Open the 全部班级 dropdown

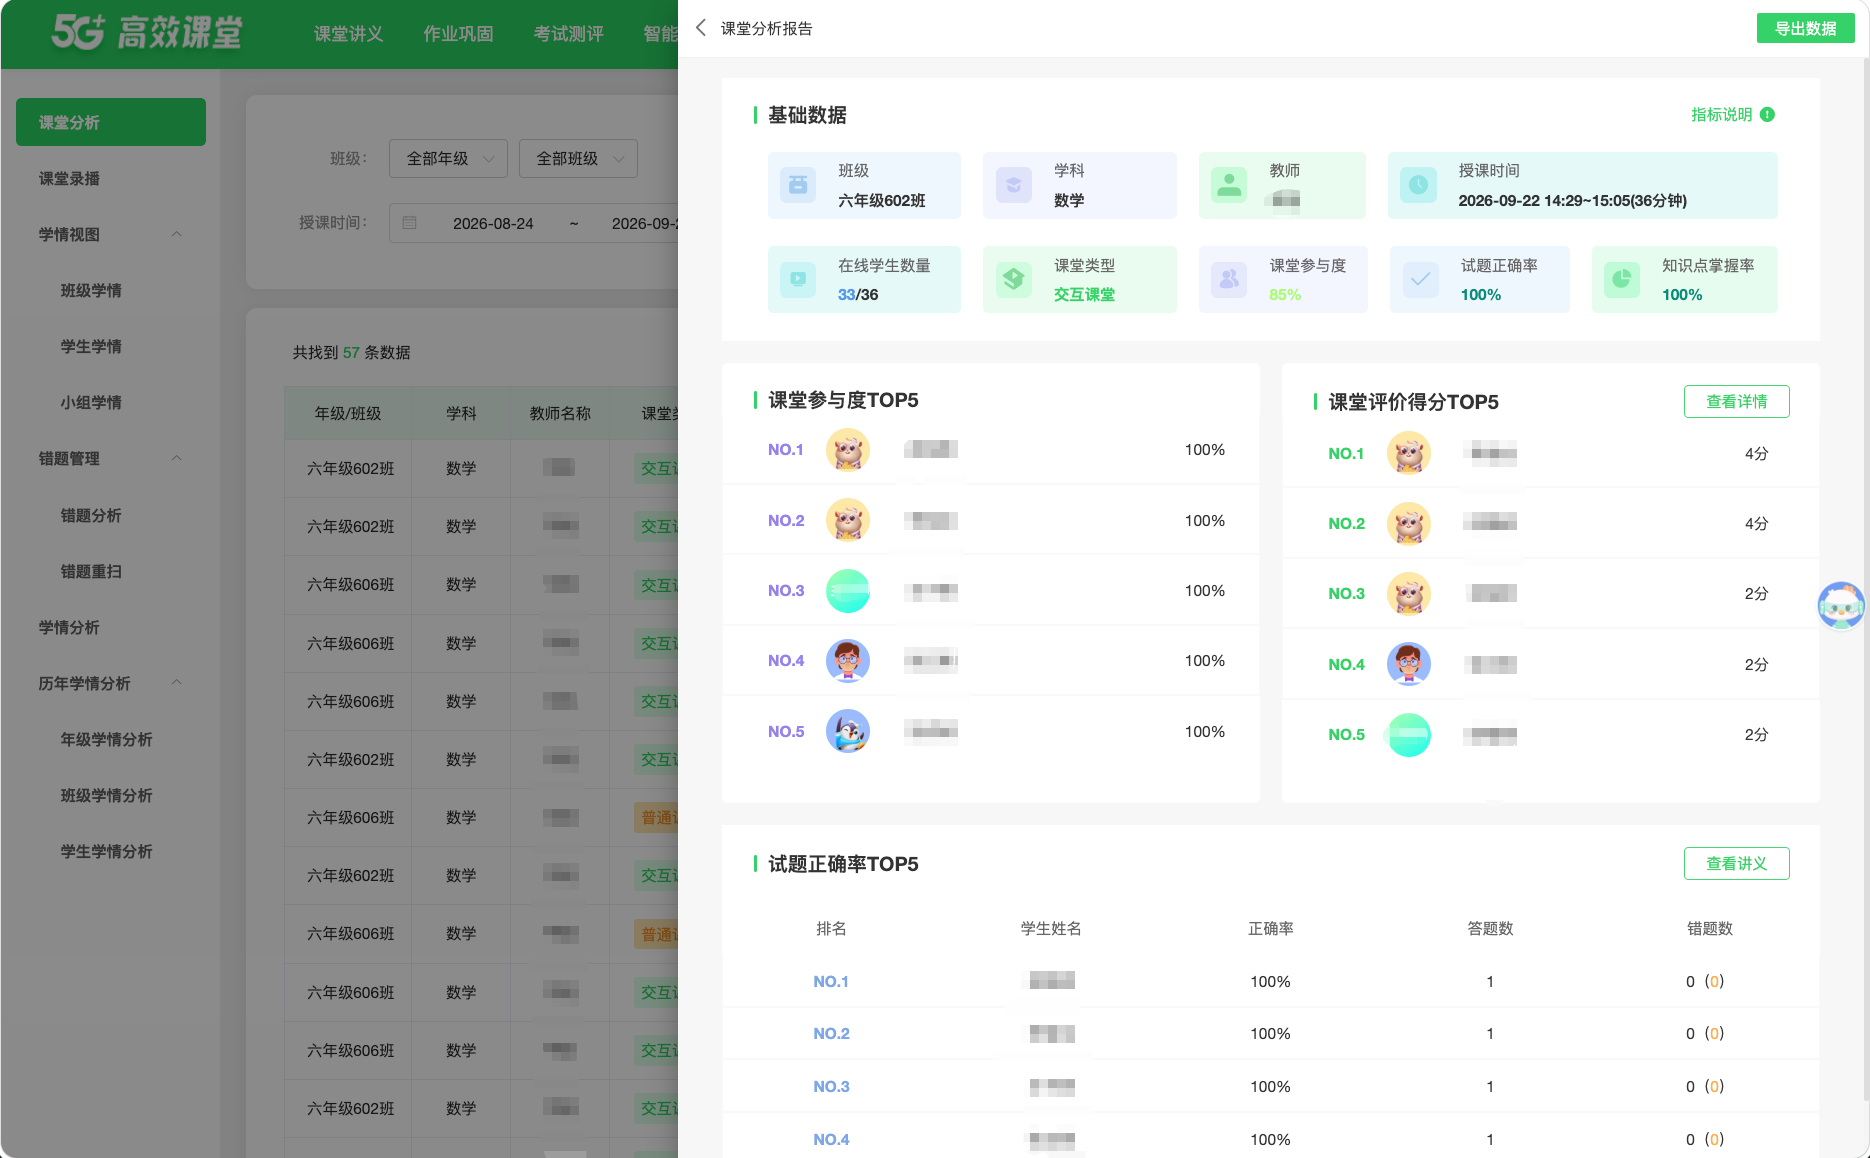click(x=578, y=158)
